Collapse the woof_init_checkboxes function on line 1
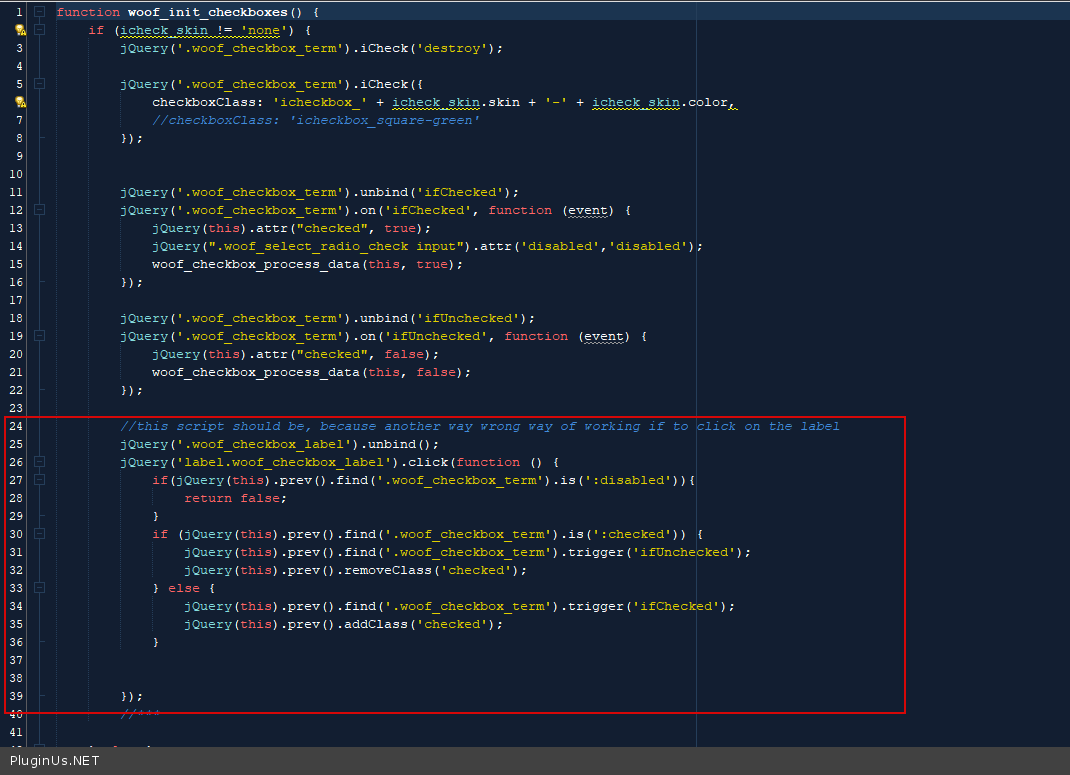 [39, 12]
